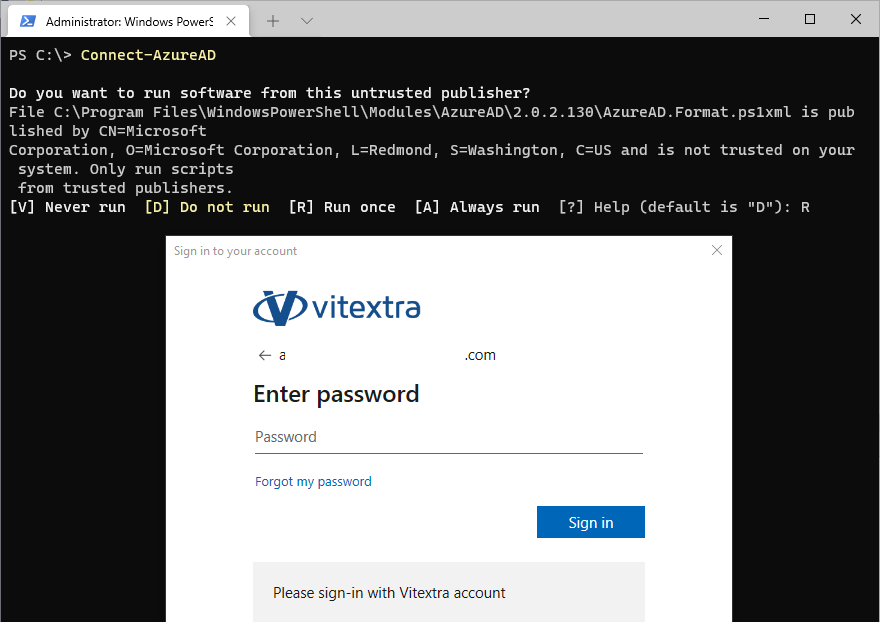This screenshot has width=880, height=622.
Task: Open the 'Forgot my password' link
Action: tap(313, 481)
